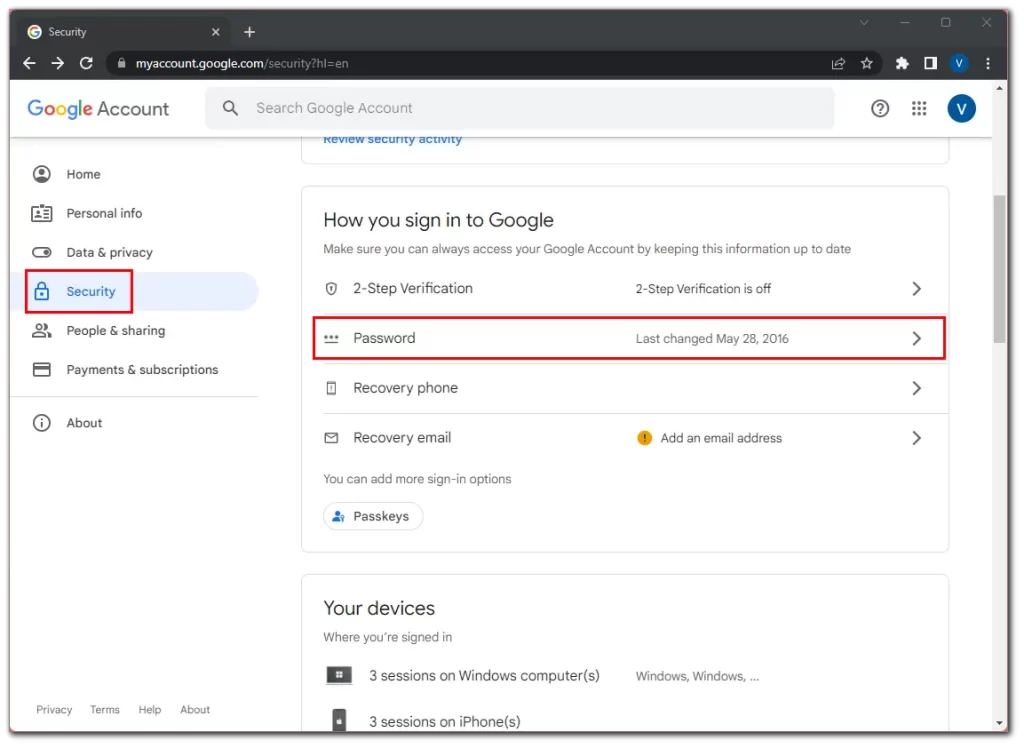Open the Extensions puzzle icon
Viewport: 1024px width, 748px height.
(x=902, y=63)
